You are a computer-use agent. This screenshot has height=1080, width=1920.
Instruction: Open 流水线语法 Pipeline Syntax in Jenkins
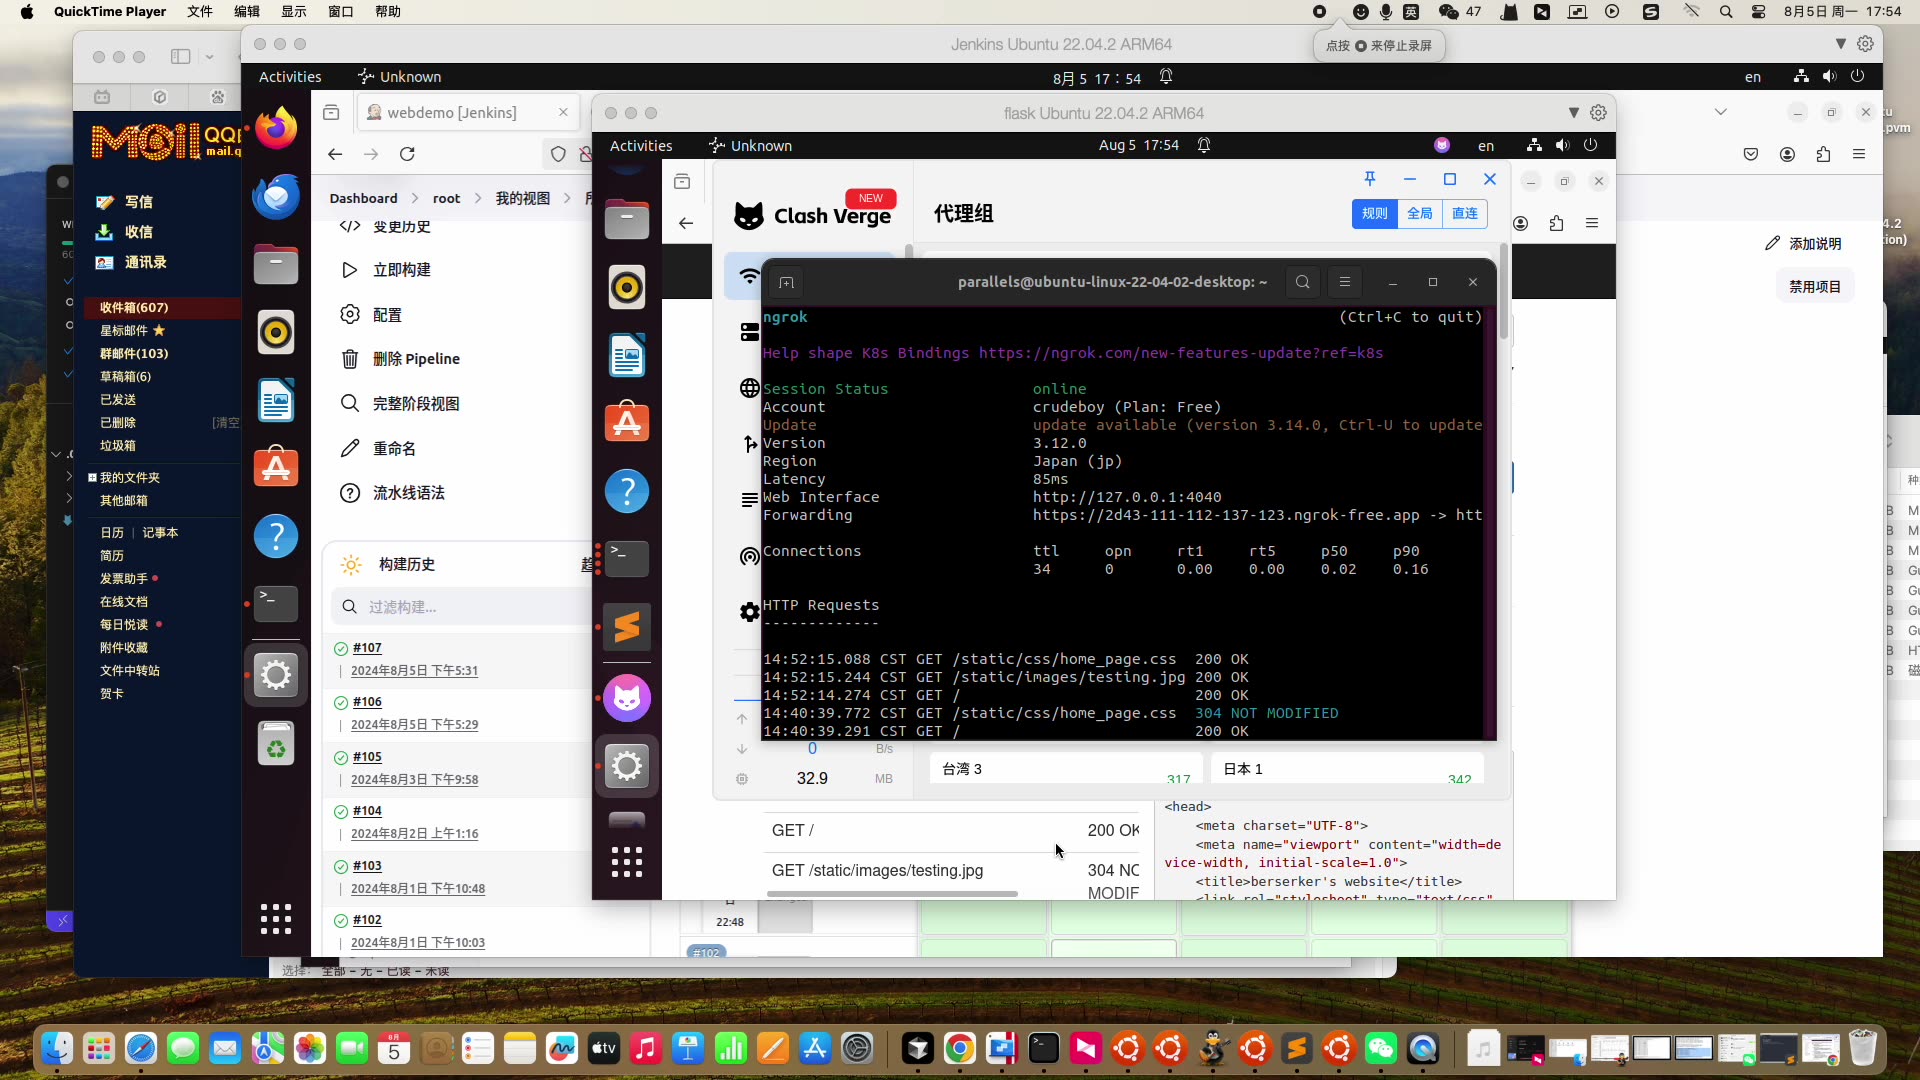pyautogui.click(x=408, y=492)
